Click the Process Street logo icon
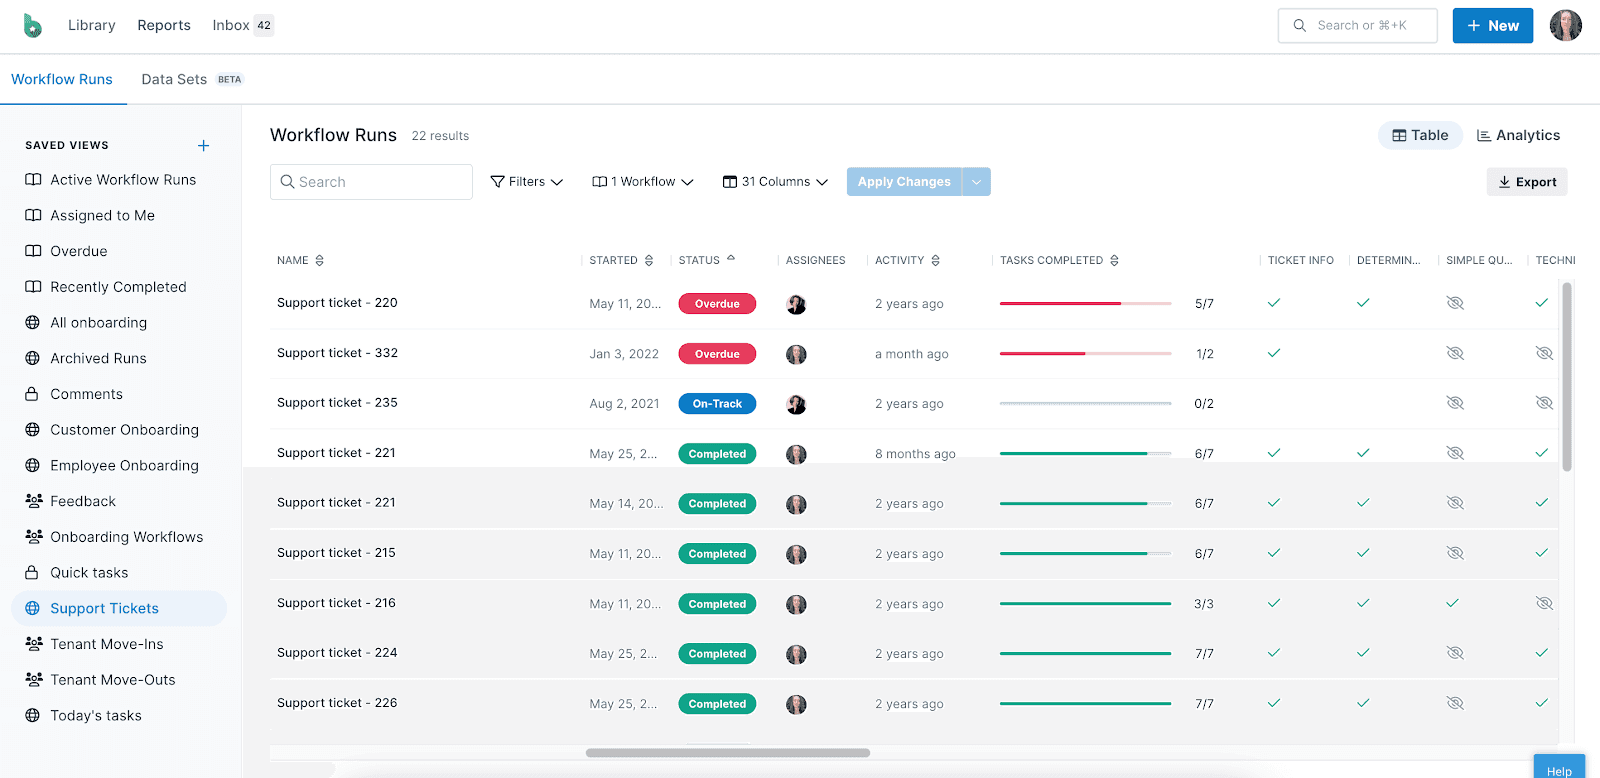Screen dimensions: 1600x778 [33, 25]
